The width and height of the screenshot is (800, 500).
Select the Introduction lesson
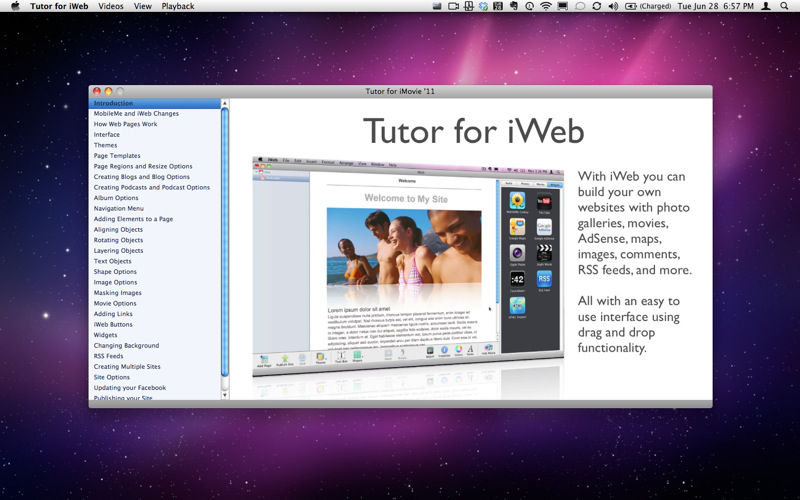(x=155, y=103)
